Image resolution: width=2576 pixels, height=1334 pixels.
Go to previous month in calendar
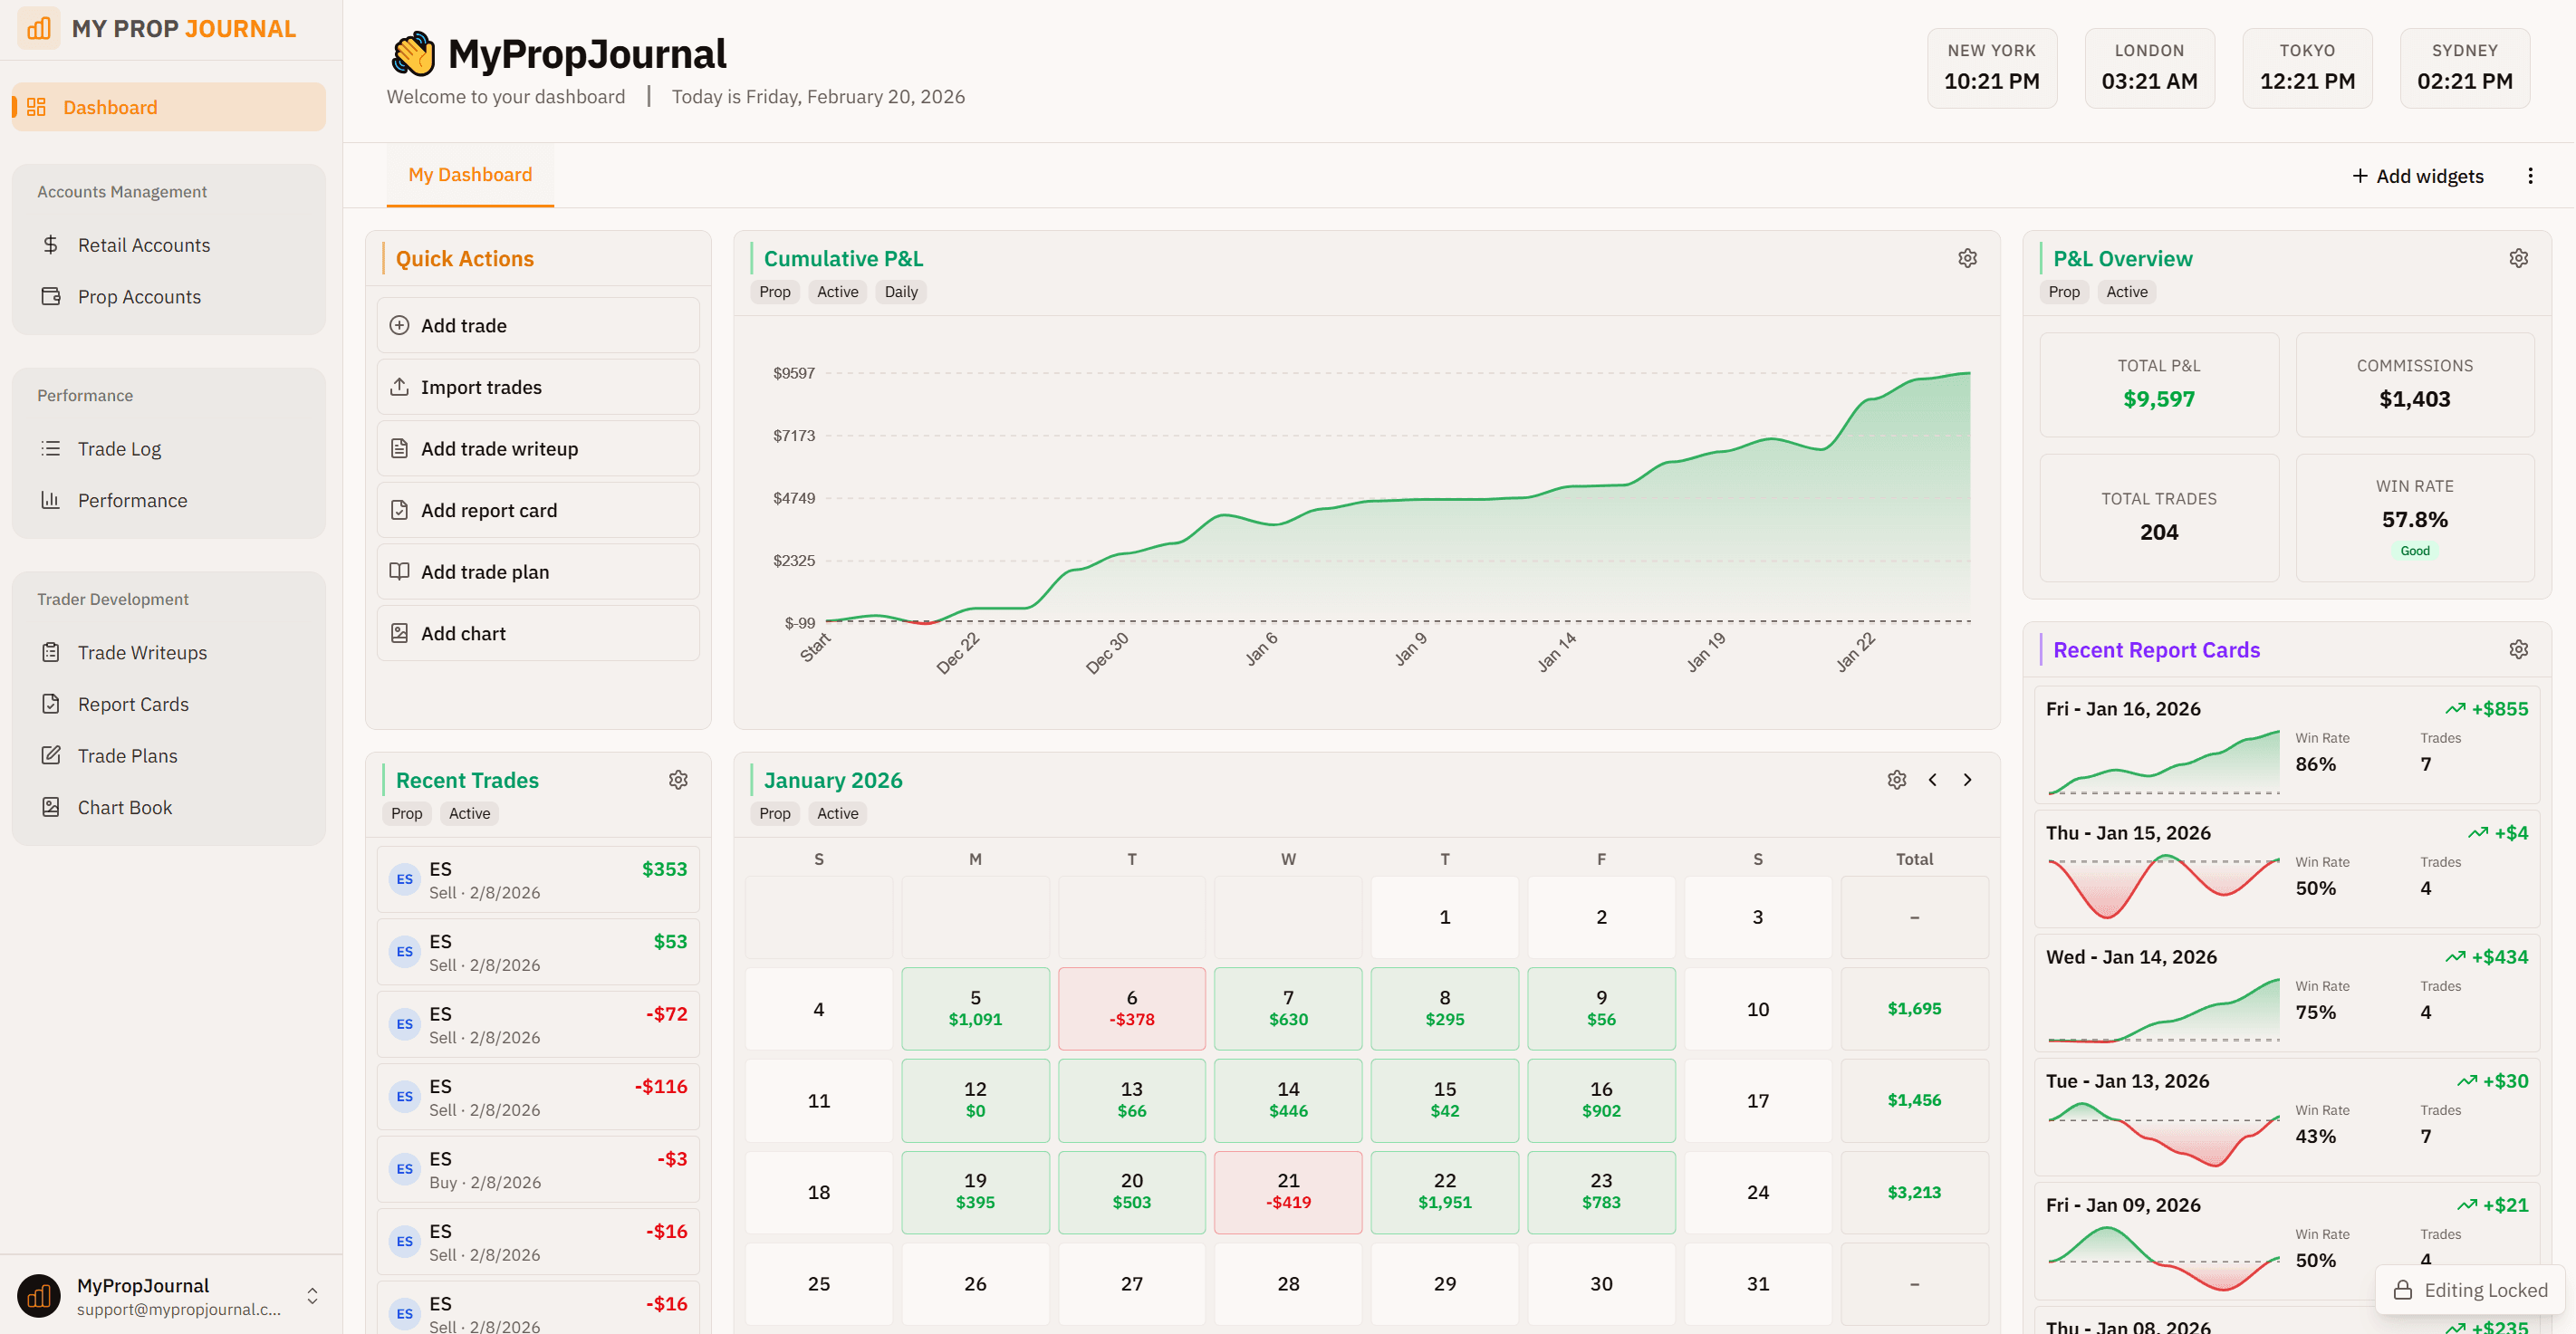click(x=1932, y=780)
